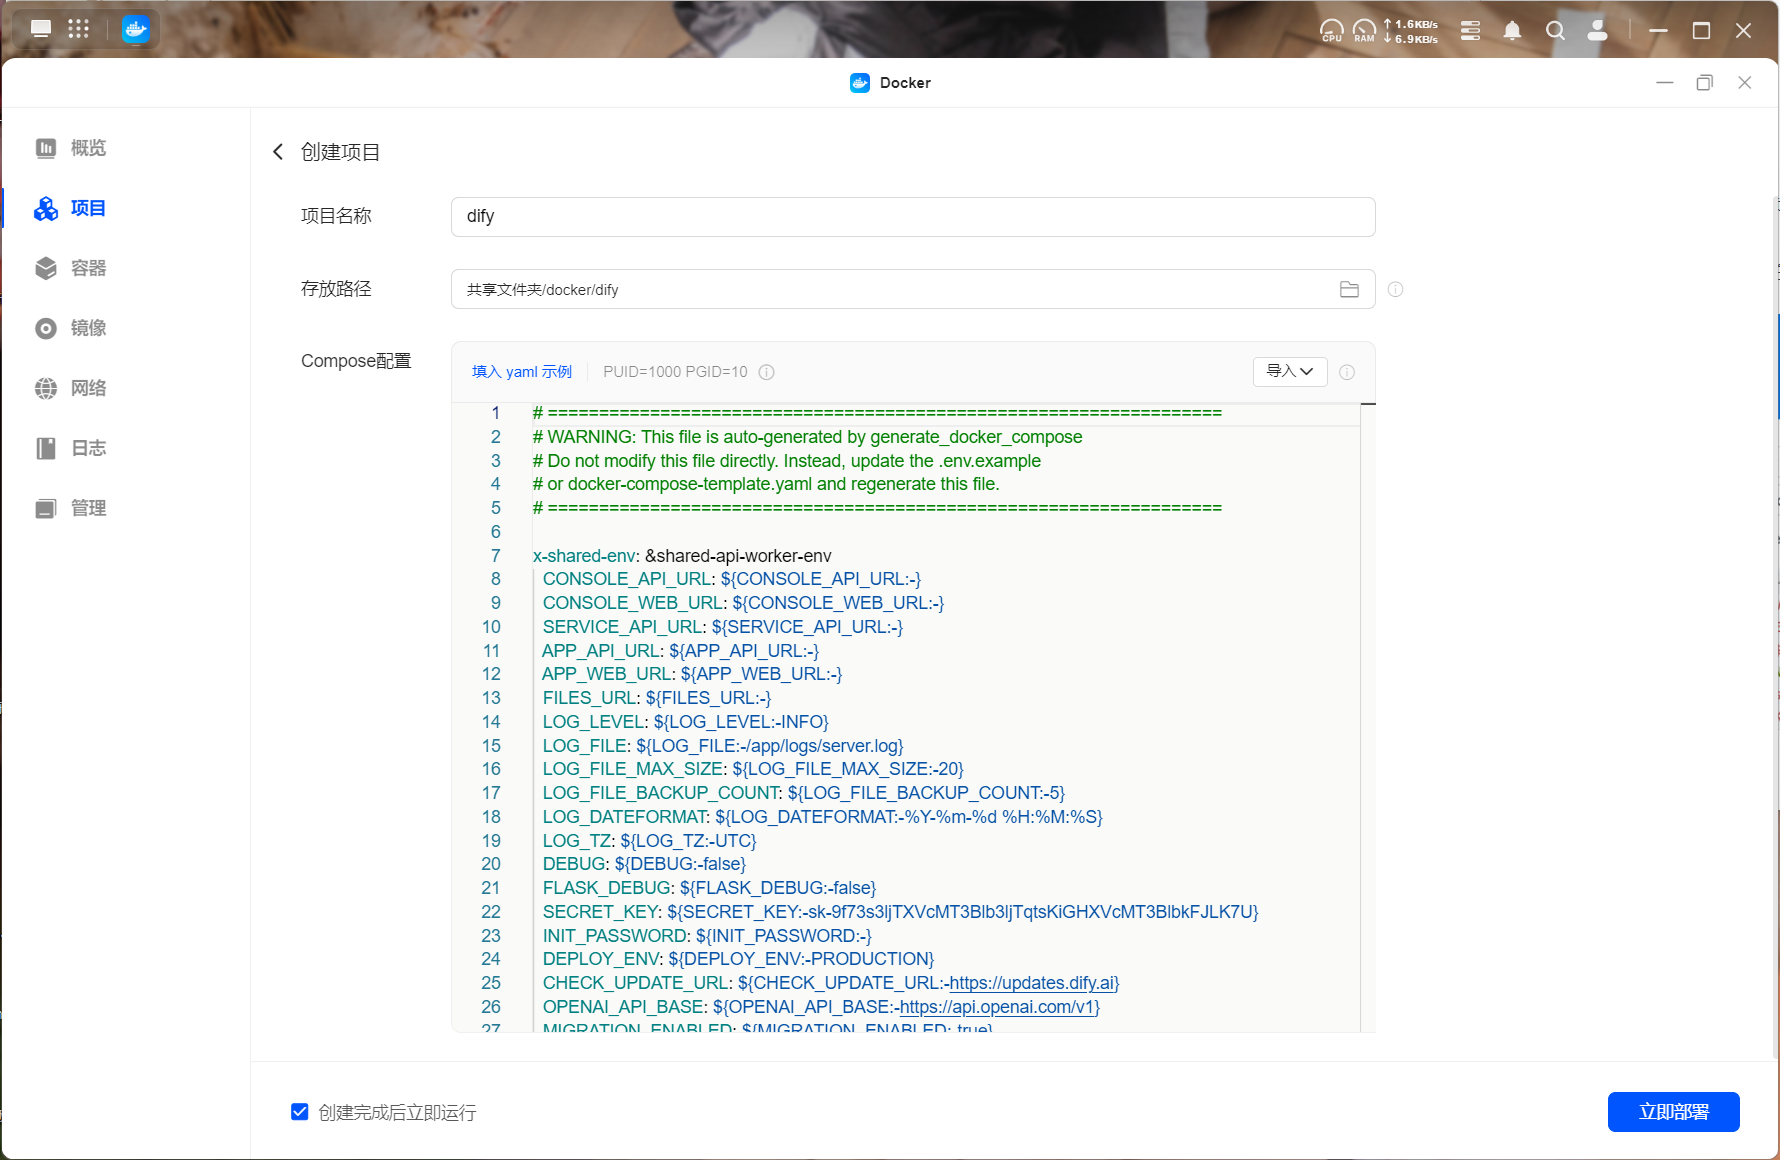Open the notifications bell
Screen dimensions: 1780x1160
1512,31
